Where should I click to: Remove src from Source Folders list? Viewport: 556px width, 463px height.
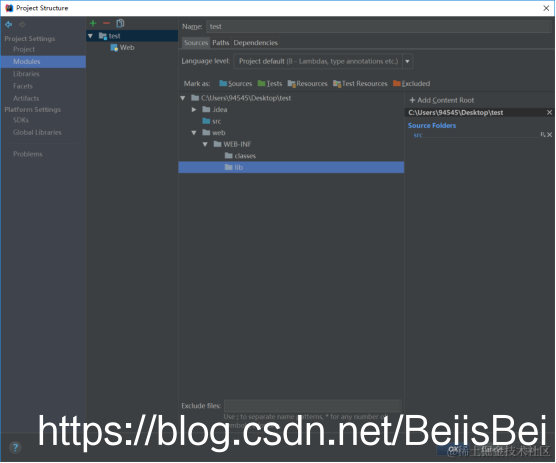[x=549, y=135]
